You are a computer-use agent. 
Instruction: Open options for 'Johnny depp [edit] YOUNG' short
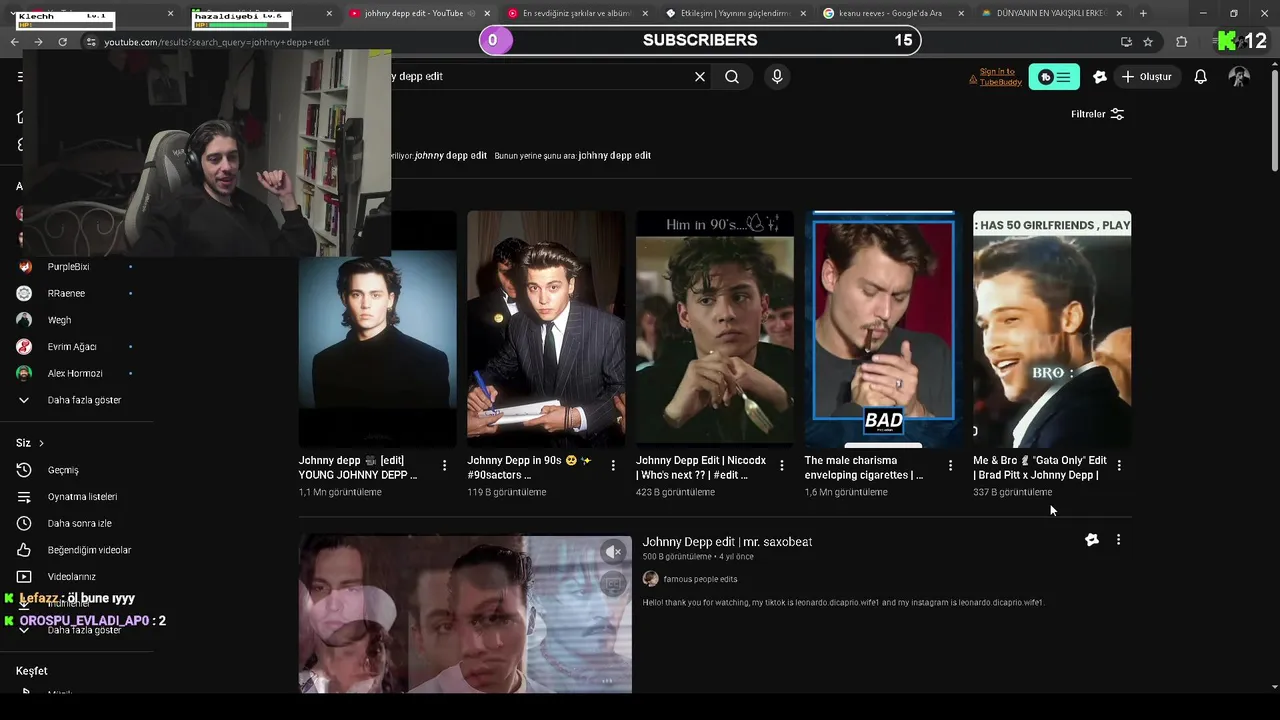[x=444, y=466]
